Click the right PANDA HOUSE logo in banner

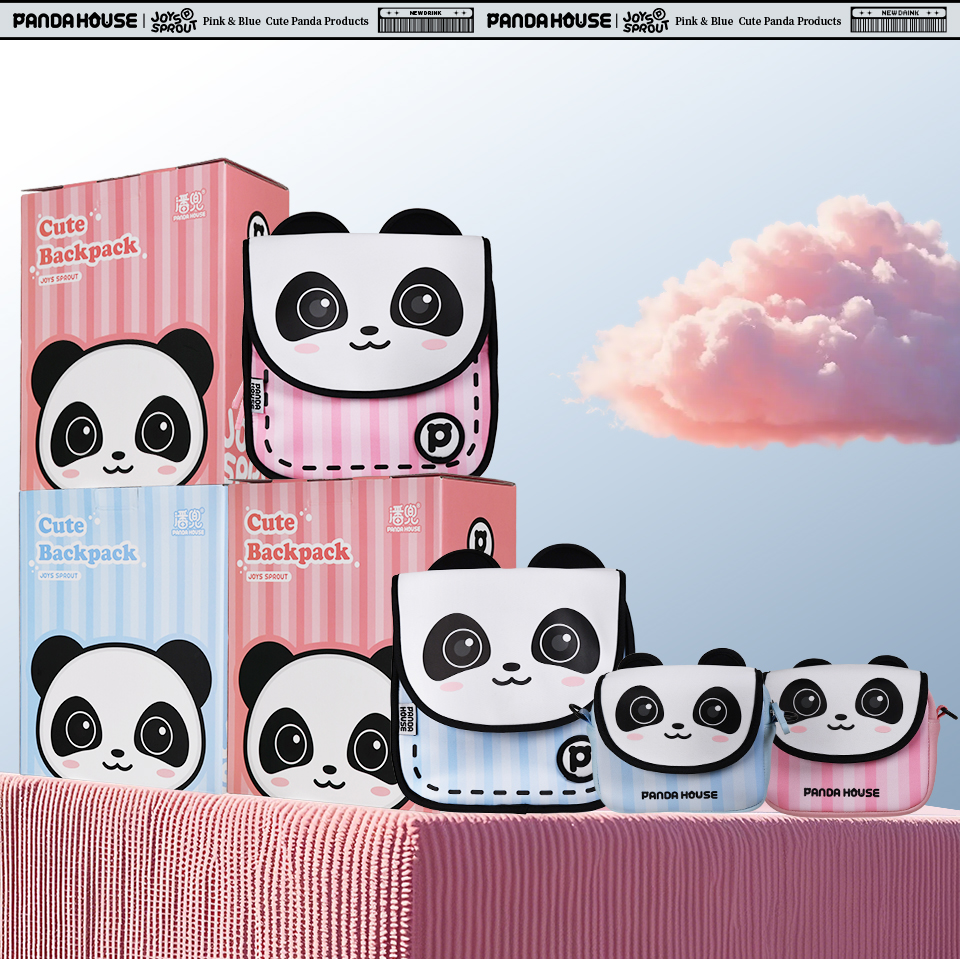click(x=548, y=20)
